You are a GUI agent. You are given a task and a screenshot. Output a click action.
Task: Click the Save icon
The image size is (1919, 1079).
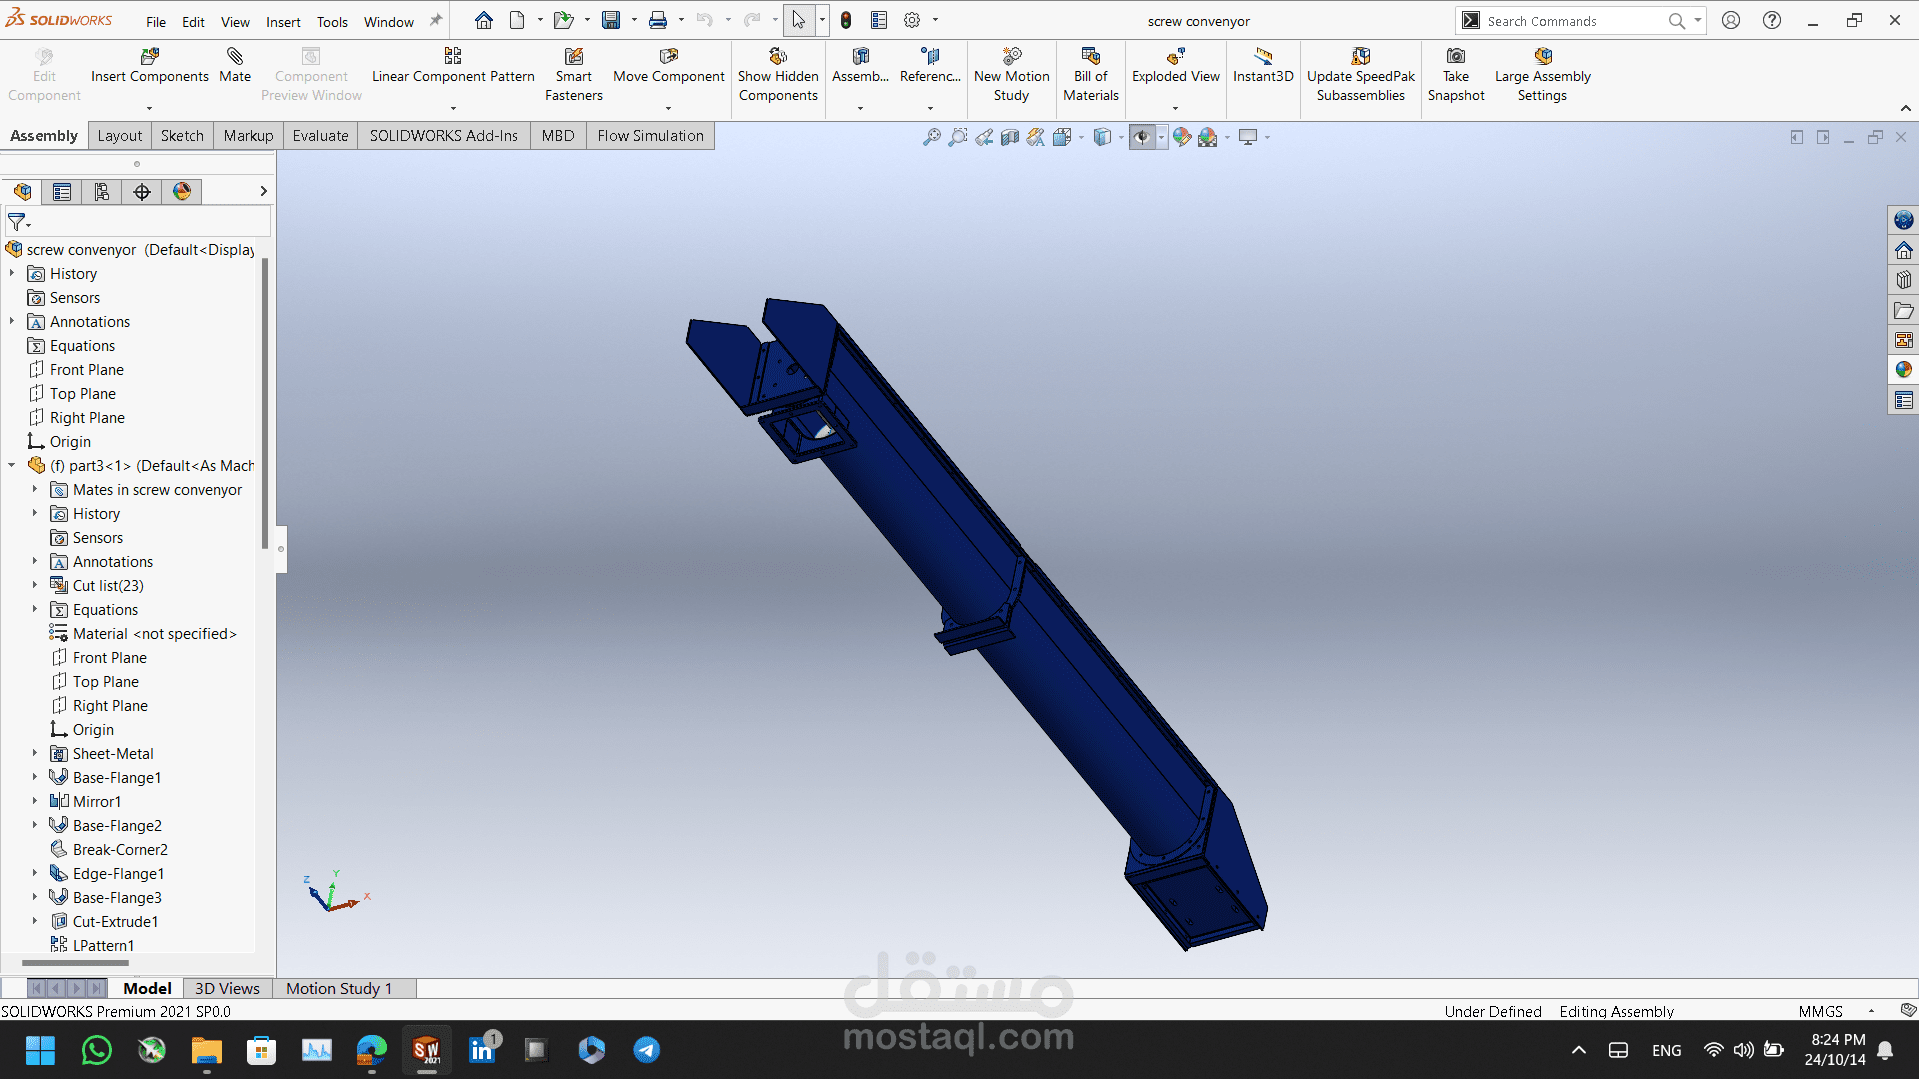tap(611, 20)
